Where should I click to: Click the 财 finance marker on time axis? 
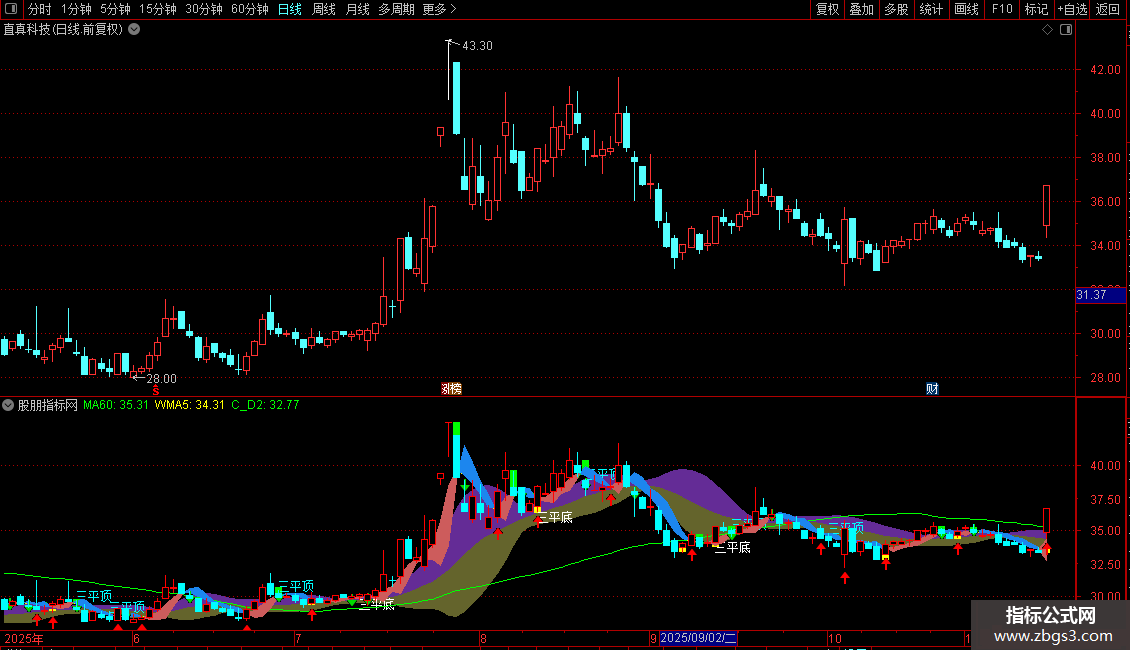[932, 389]
